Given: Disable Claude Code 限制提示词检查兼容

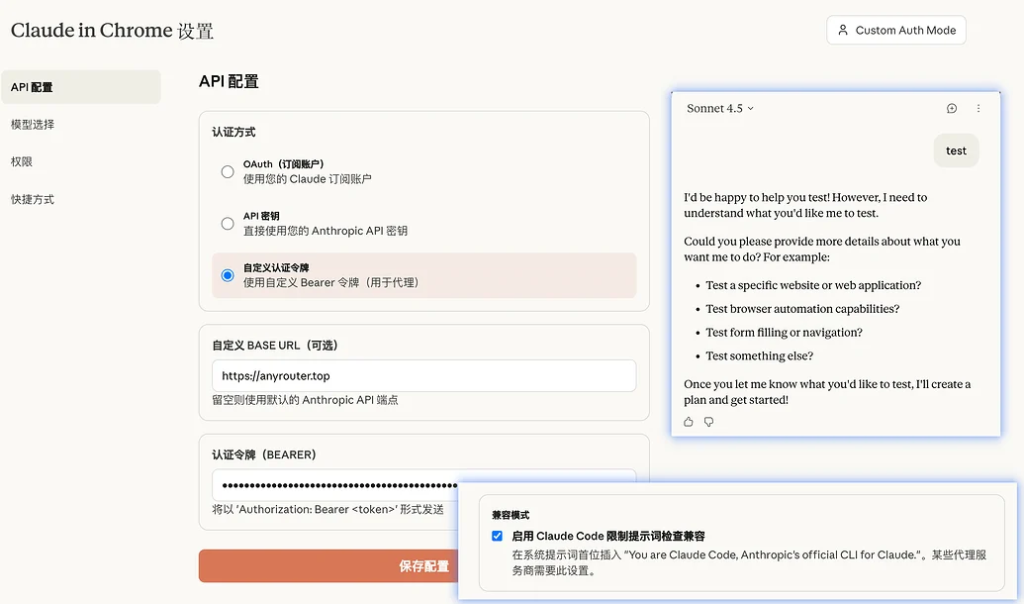Looking at the screenshot, I should coord(497,536).
